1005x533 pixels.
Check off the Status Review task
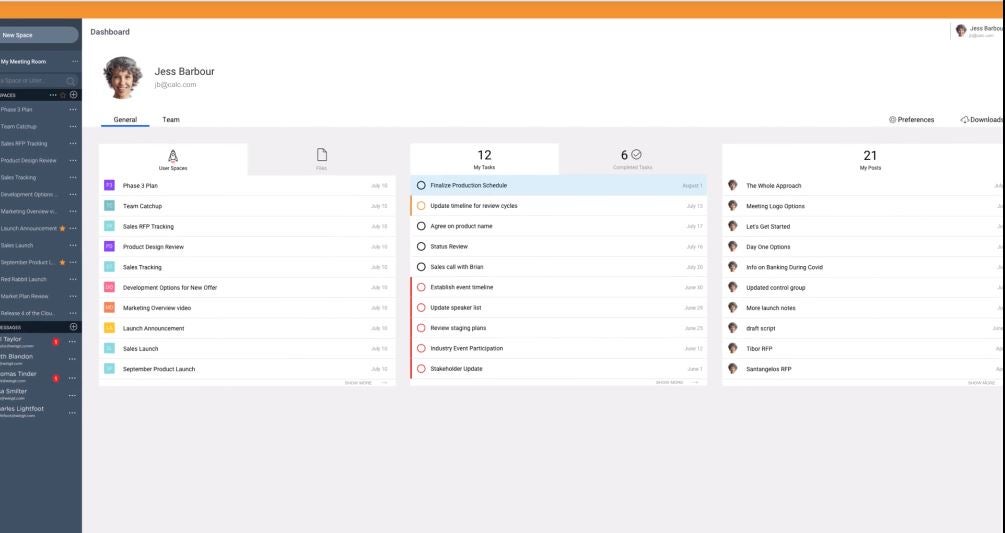pos(421,246)
